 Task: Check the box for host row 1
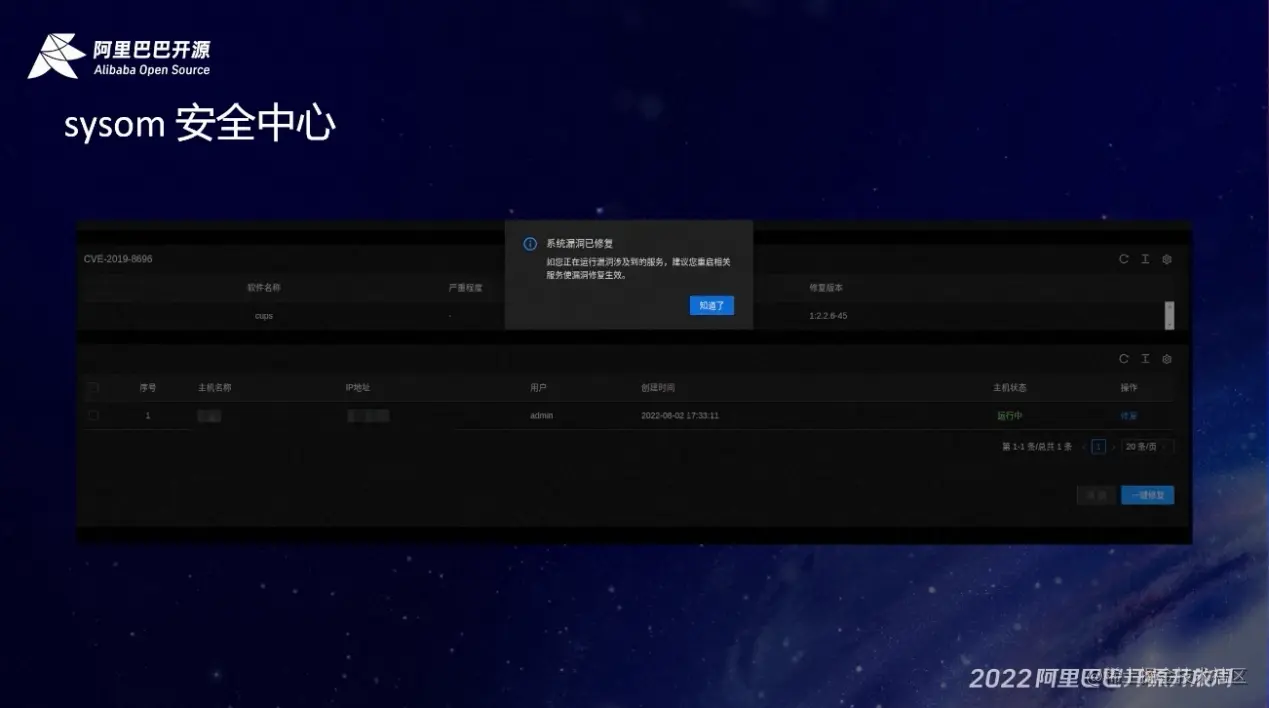tap(94, 415)
